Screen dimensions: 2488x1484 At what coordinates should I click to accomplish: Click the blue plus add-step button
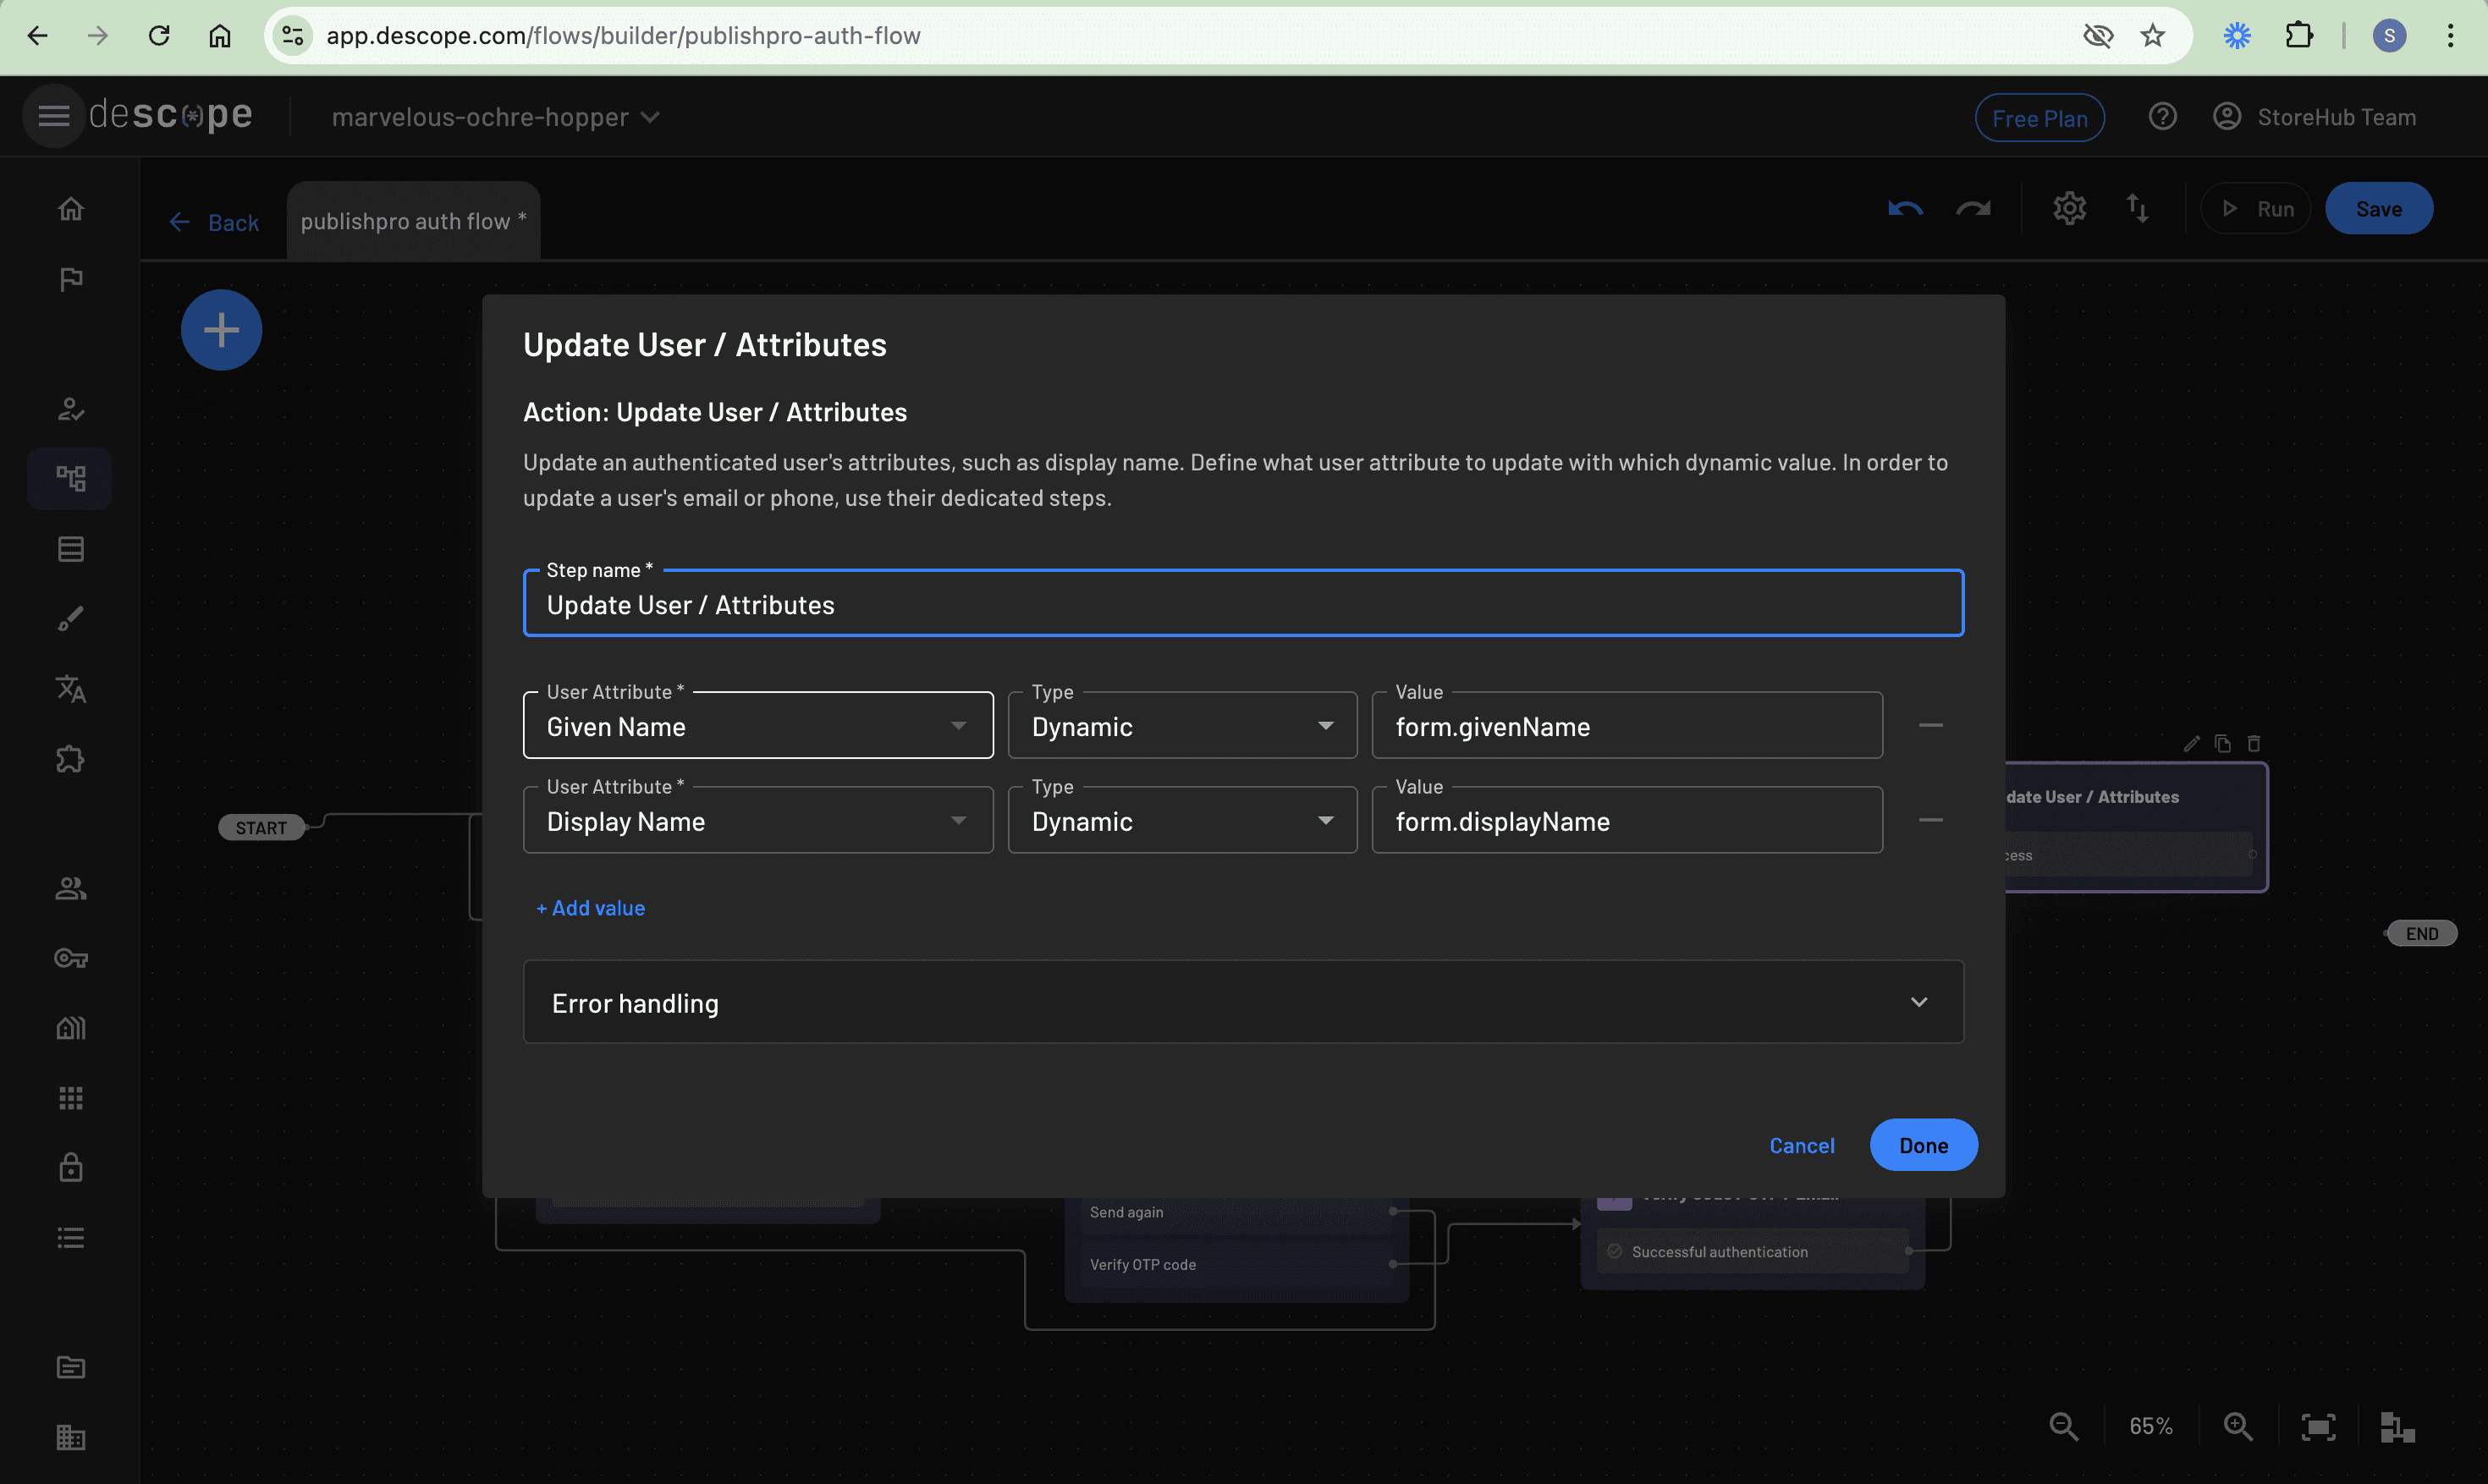[221, 330]
